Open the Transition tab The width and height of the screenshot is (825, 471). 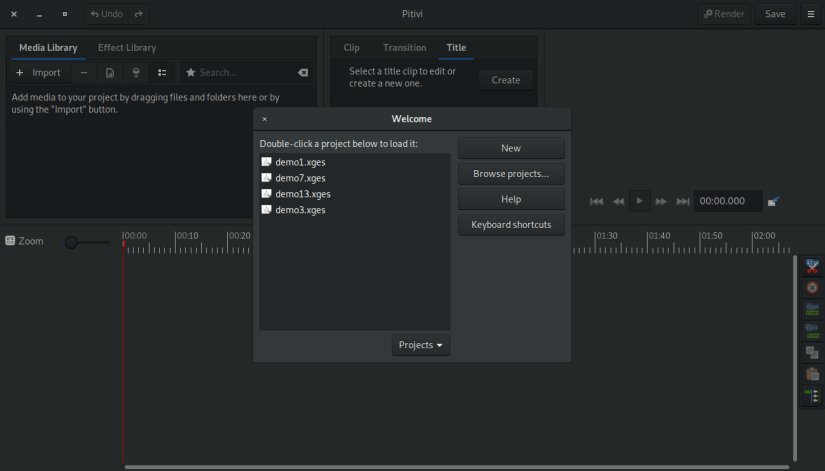click(404, 47)
